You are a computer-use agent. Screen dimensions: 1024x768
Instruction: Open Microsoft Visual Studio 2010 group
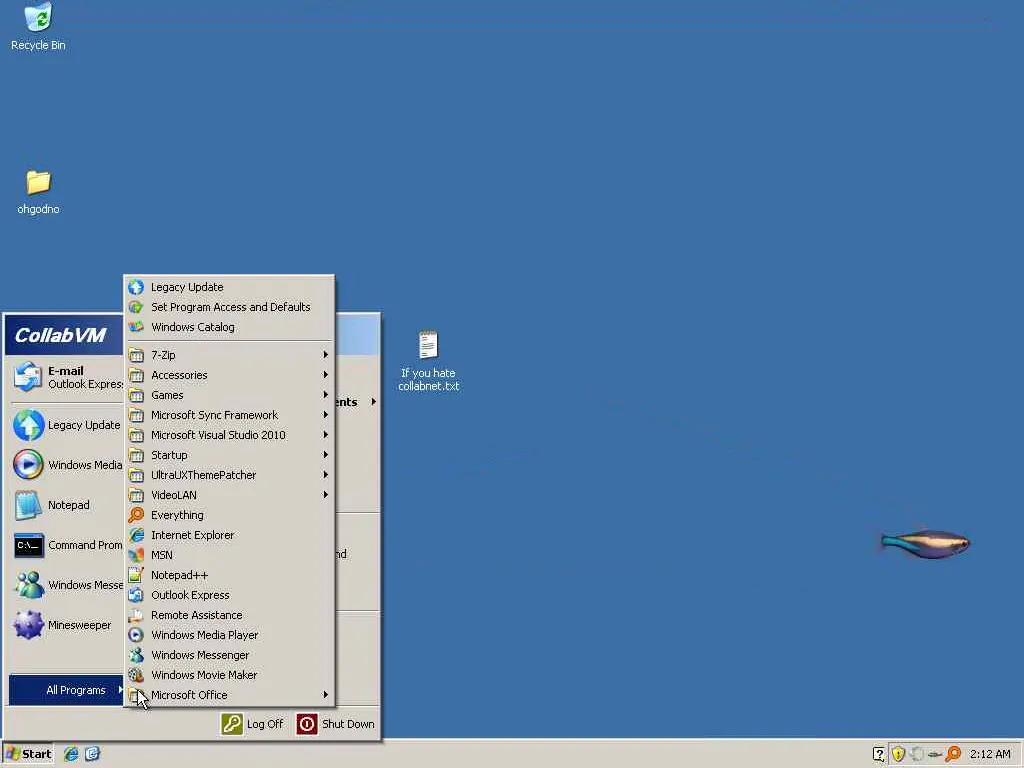click(x=229, y=435)
